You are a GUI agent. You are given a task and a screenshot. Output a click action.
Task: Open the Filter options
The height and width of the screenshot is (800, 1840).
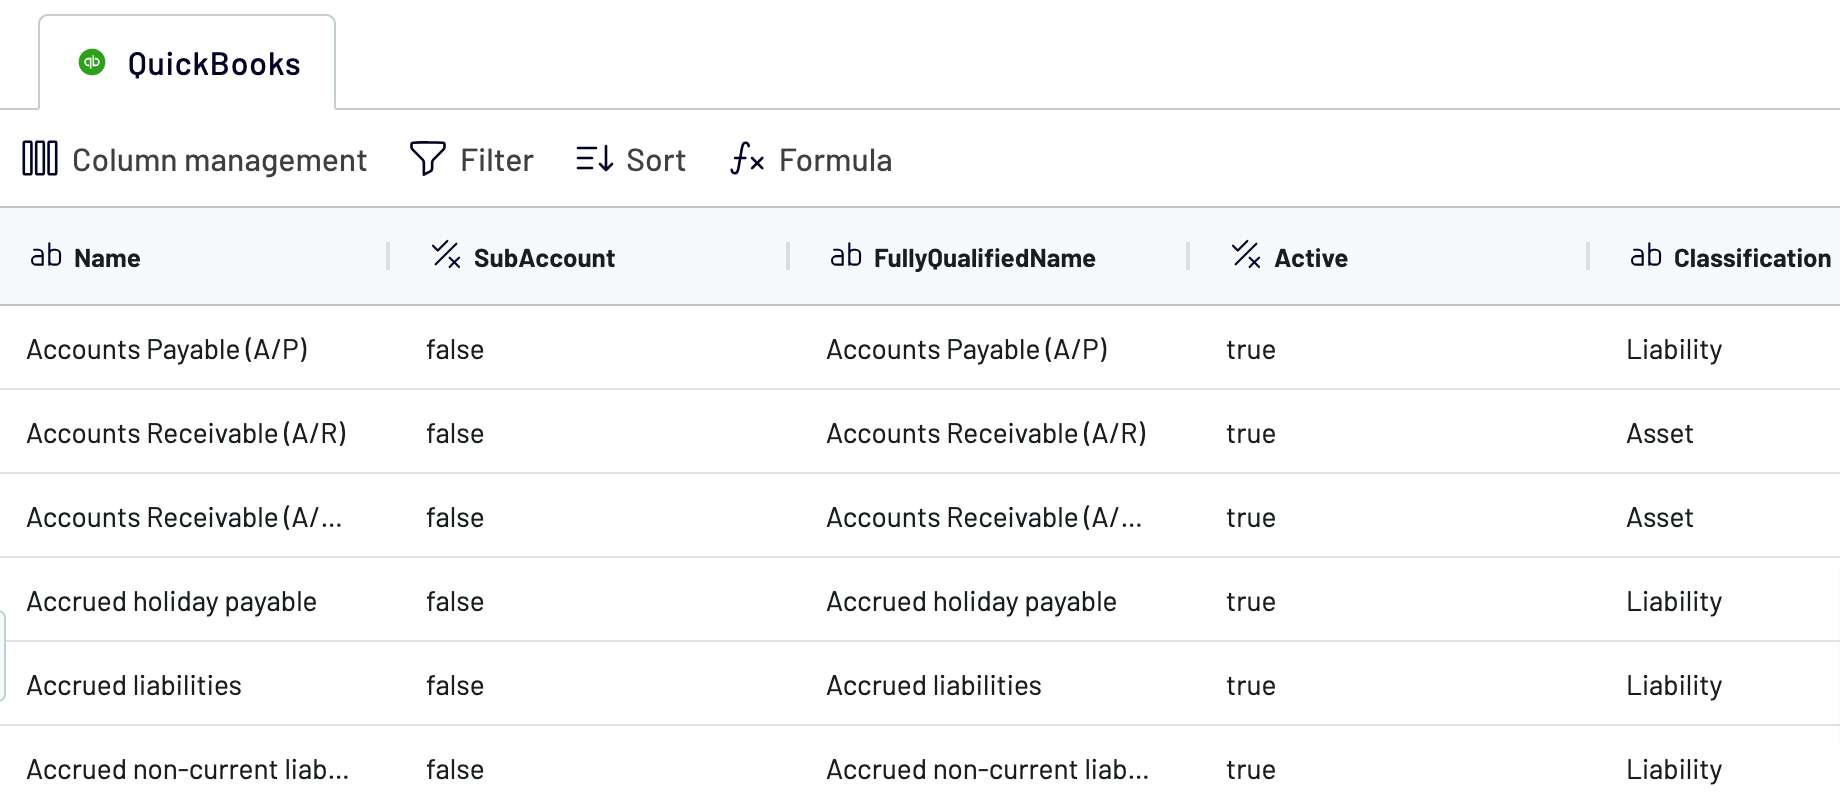(x=472, y=159)
